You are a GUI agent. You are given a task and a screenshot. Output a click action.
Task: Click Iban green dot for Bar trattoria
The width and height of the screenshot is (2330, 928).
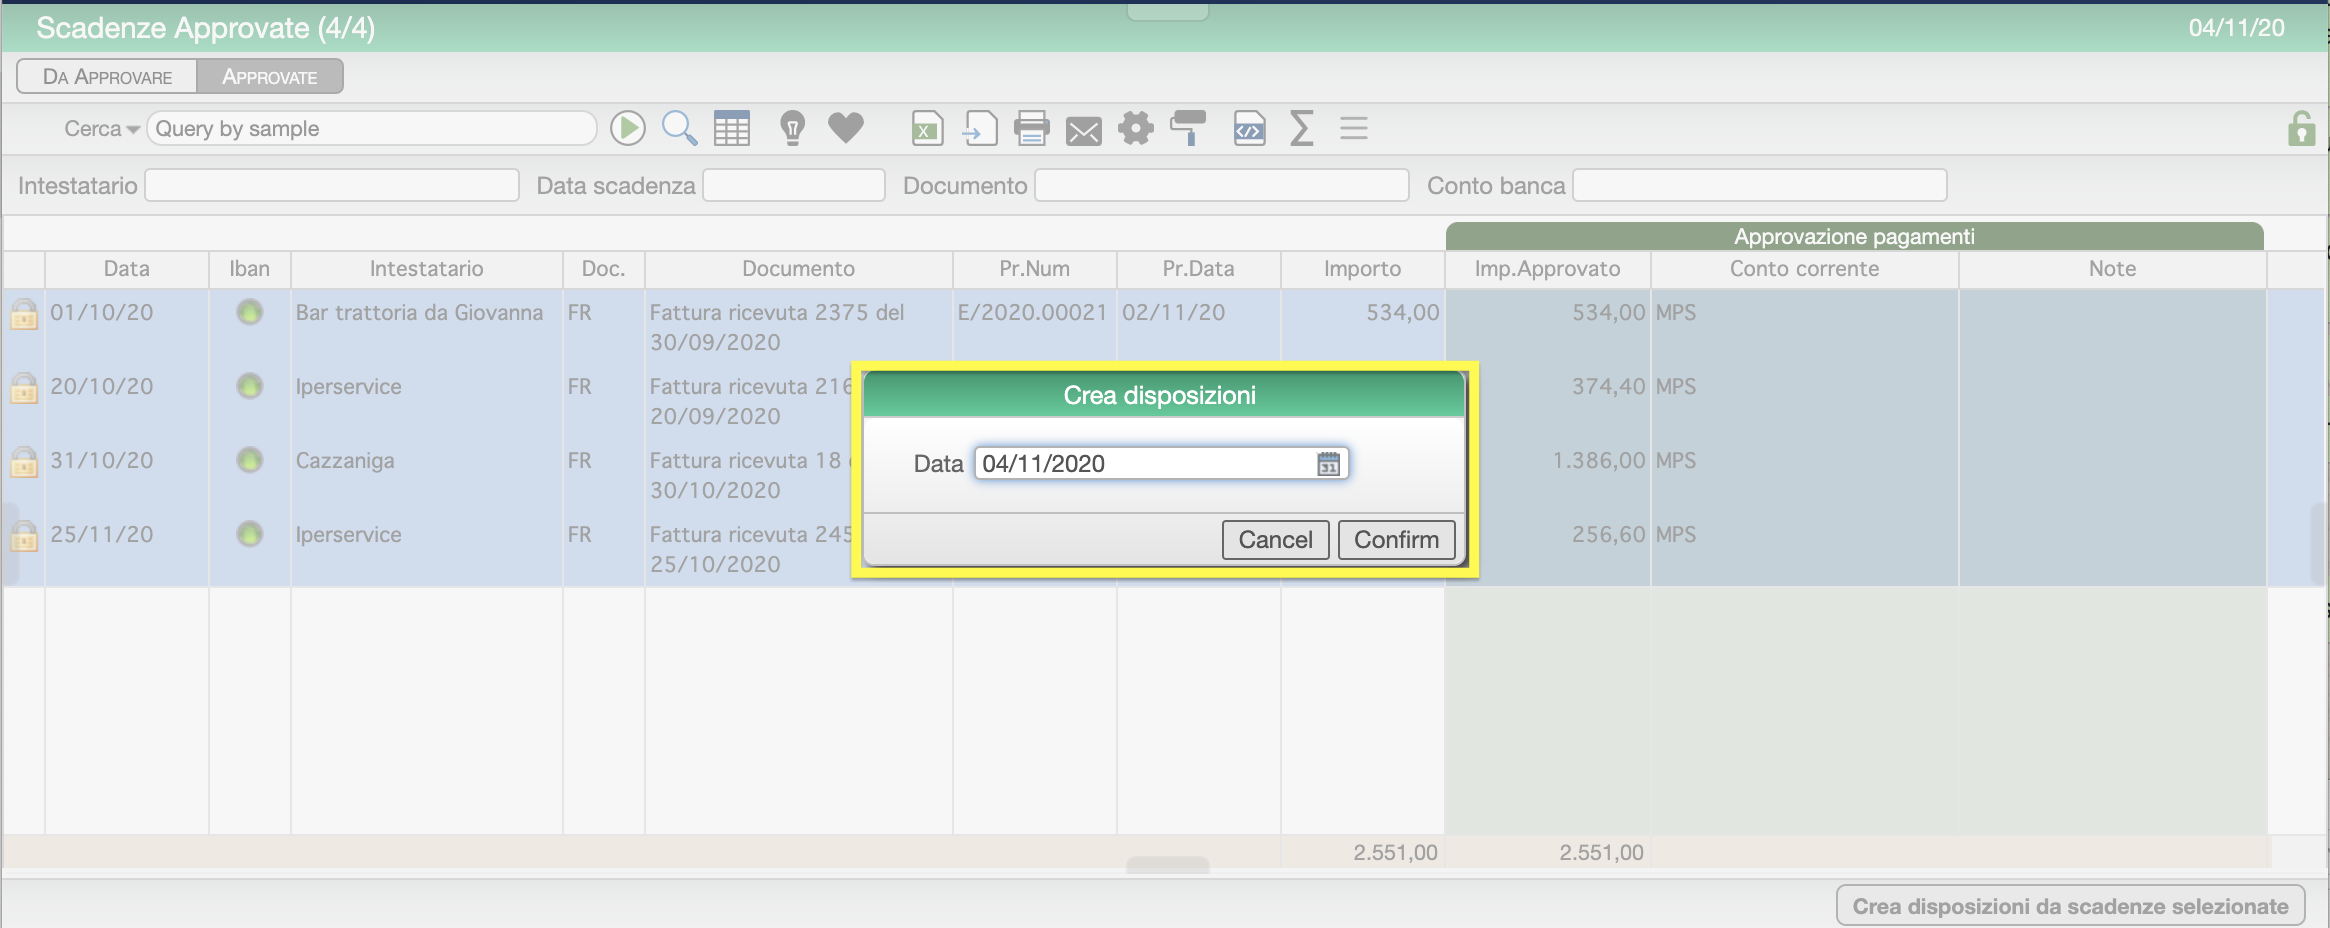click(250, 312)
